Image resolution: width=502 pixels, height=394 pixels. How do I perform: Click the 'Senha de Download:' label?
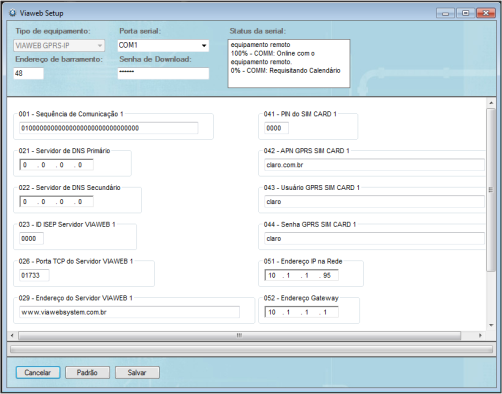tap(155, 59)
